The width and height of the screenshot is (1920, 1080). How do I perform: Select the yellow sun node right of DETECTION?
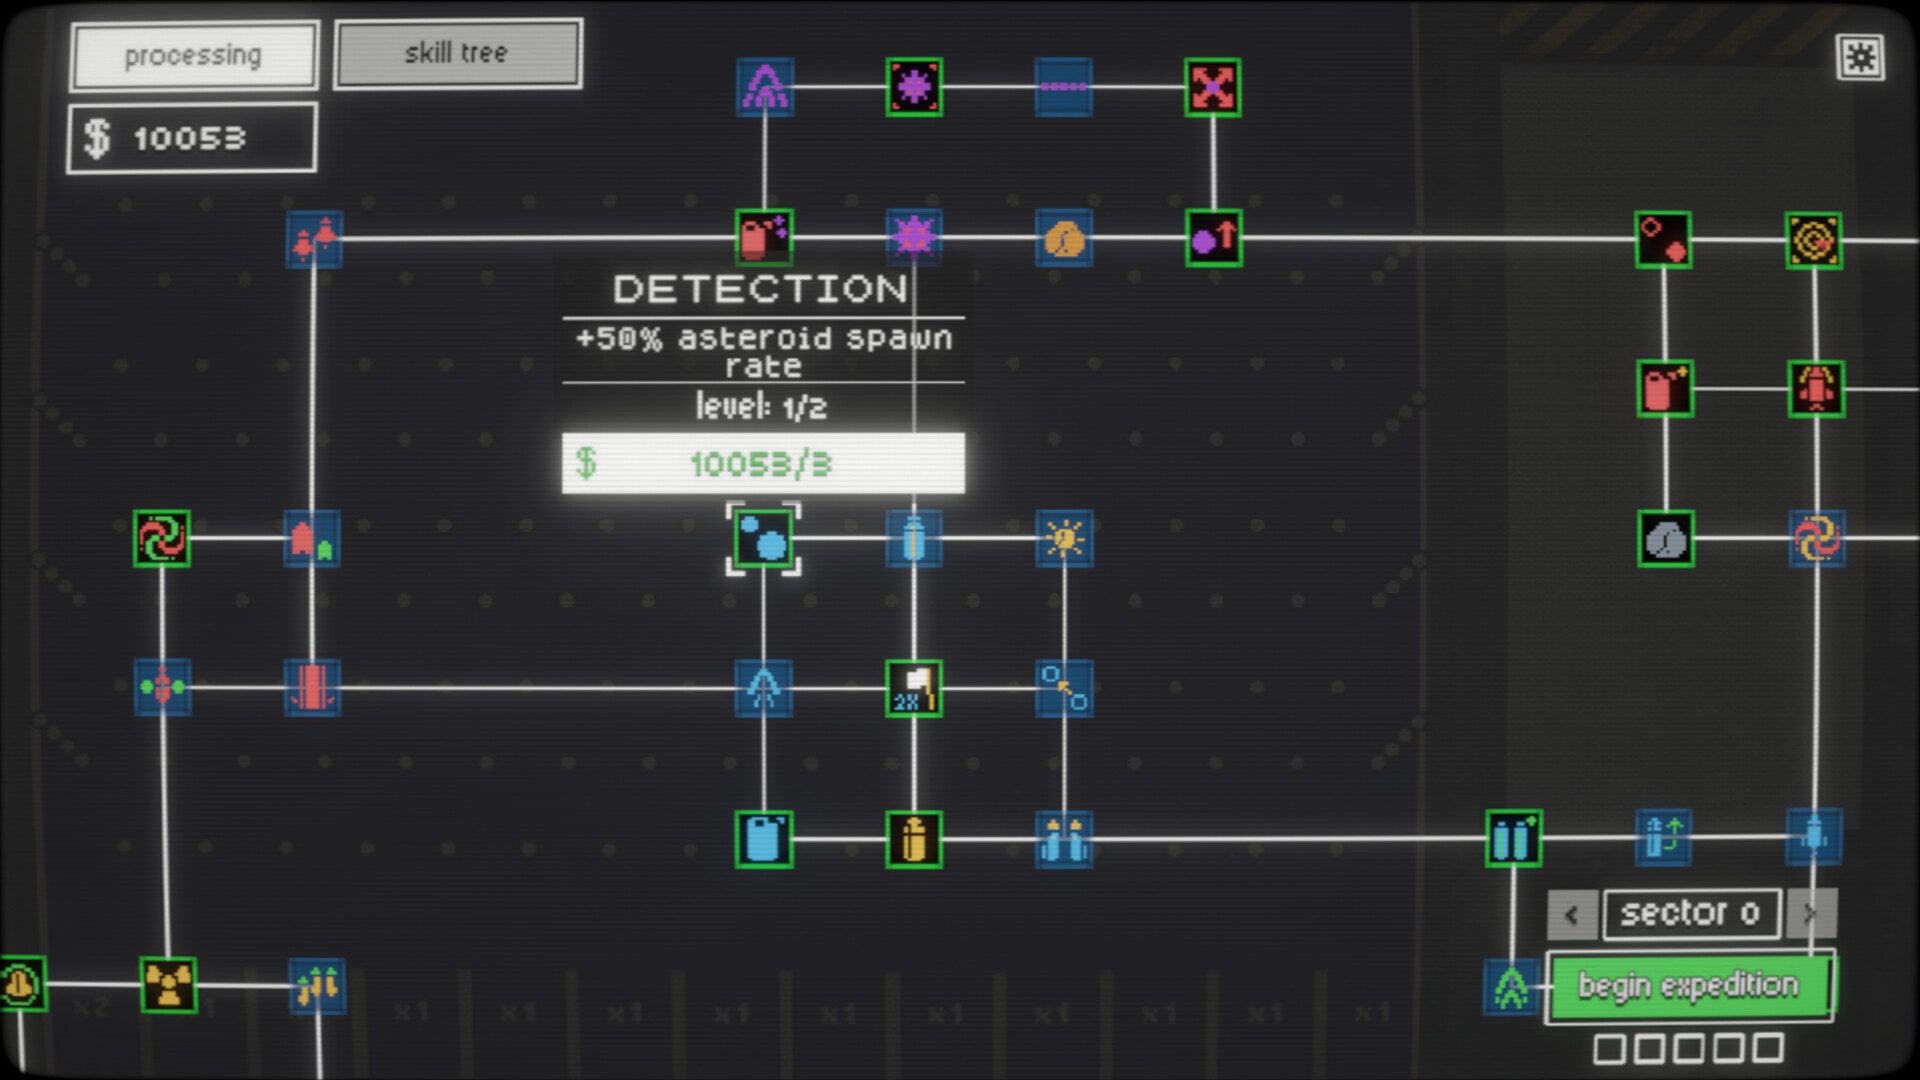coord(1063,539)
